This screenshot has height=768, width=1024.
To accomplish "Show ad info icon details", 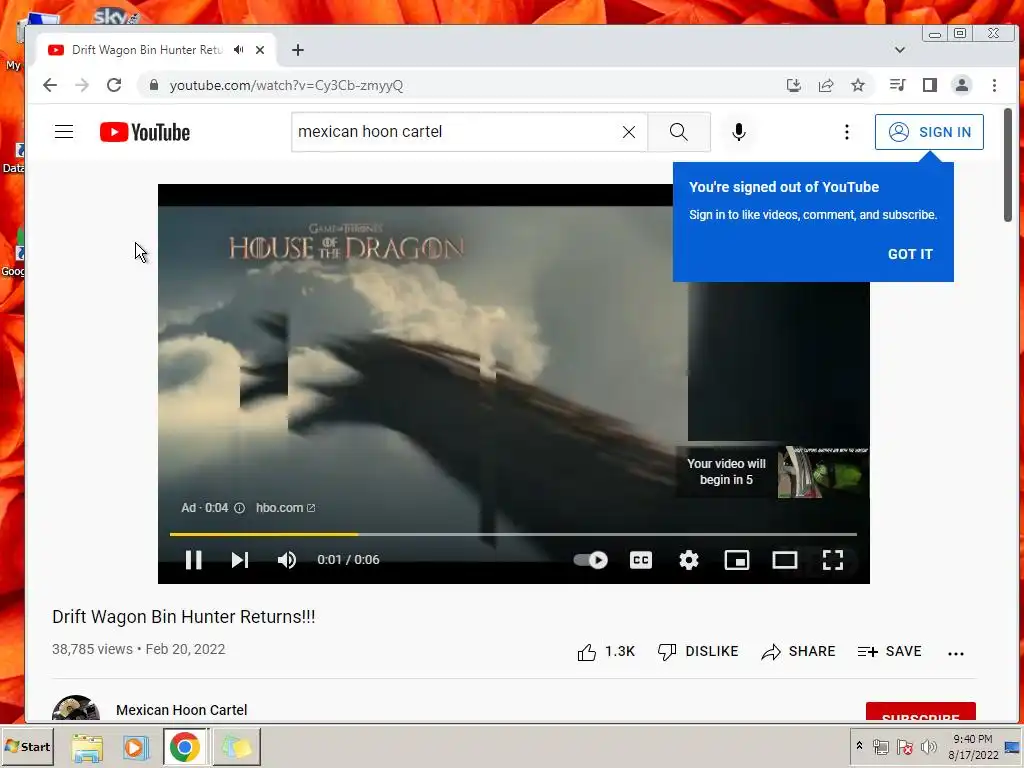I will pos(239,507).
